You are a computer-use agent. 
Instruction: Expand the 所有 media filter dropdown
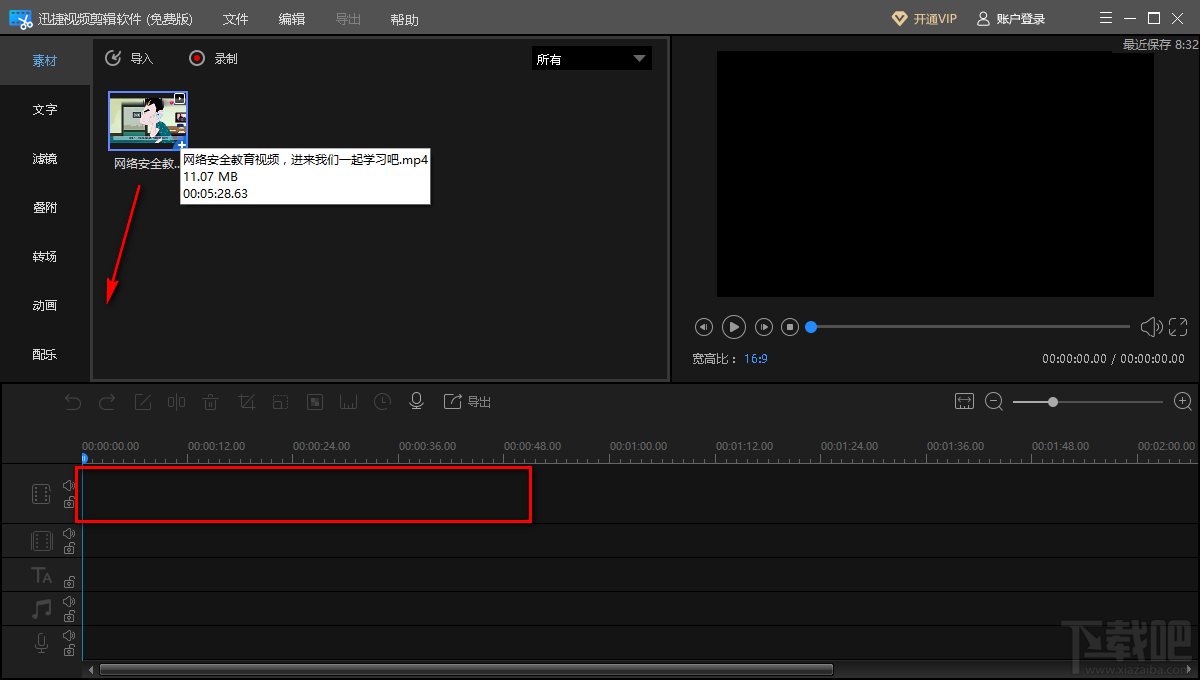point(591,59)
